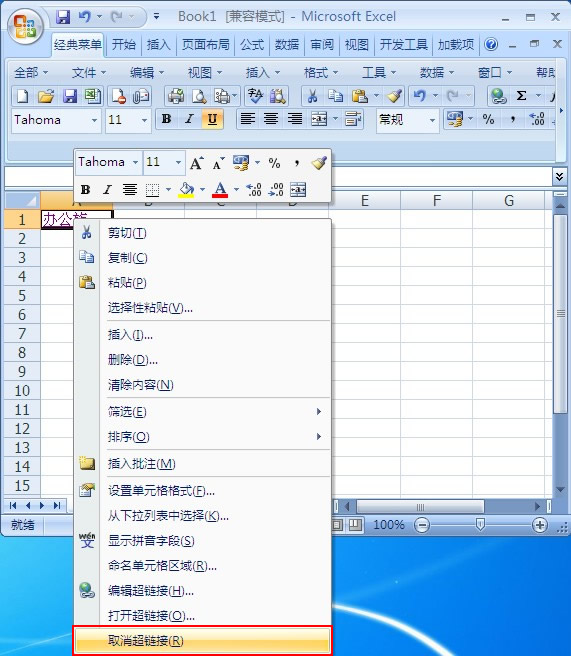Image resolution: width=571 pixels, height=656 pixels.
Task: Open fill color dropdown arrow in mini toolbar
Action: pos(202,190)
